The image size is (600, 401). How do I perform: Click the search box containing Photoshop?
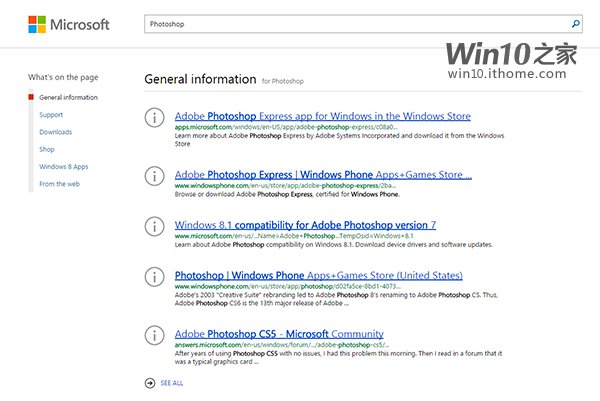(x=363, y=24)
